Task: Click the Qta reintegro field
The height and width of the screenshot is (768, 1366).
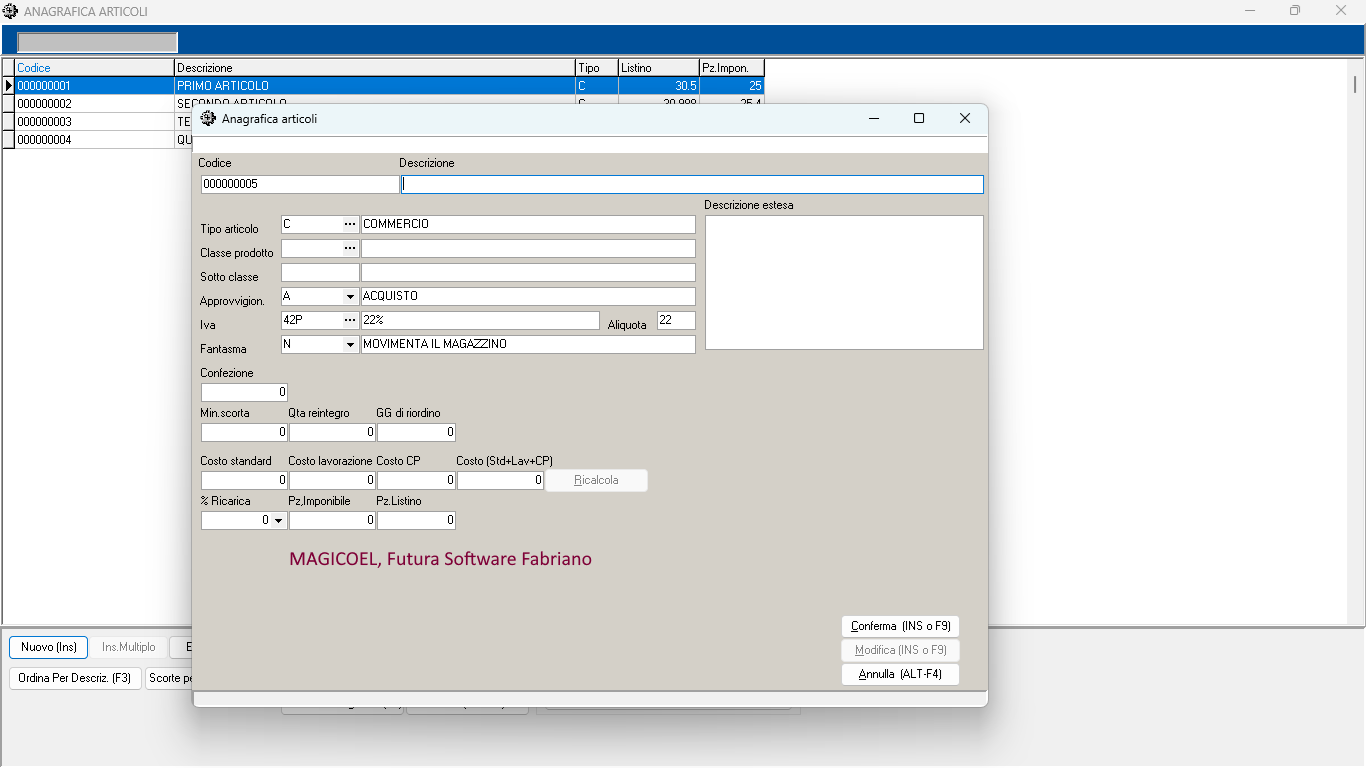Action: [x=332, y=432]
